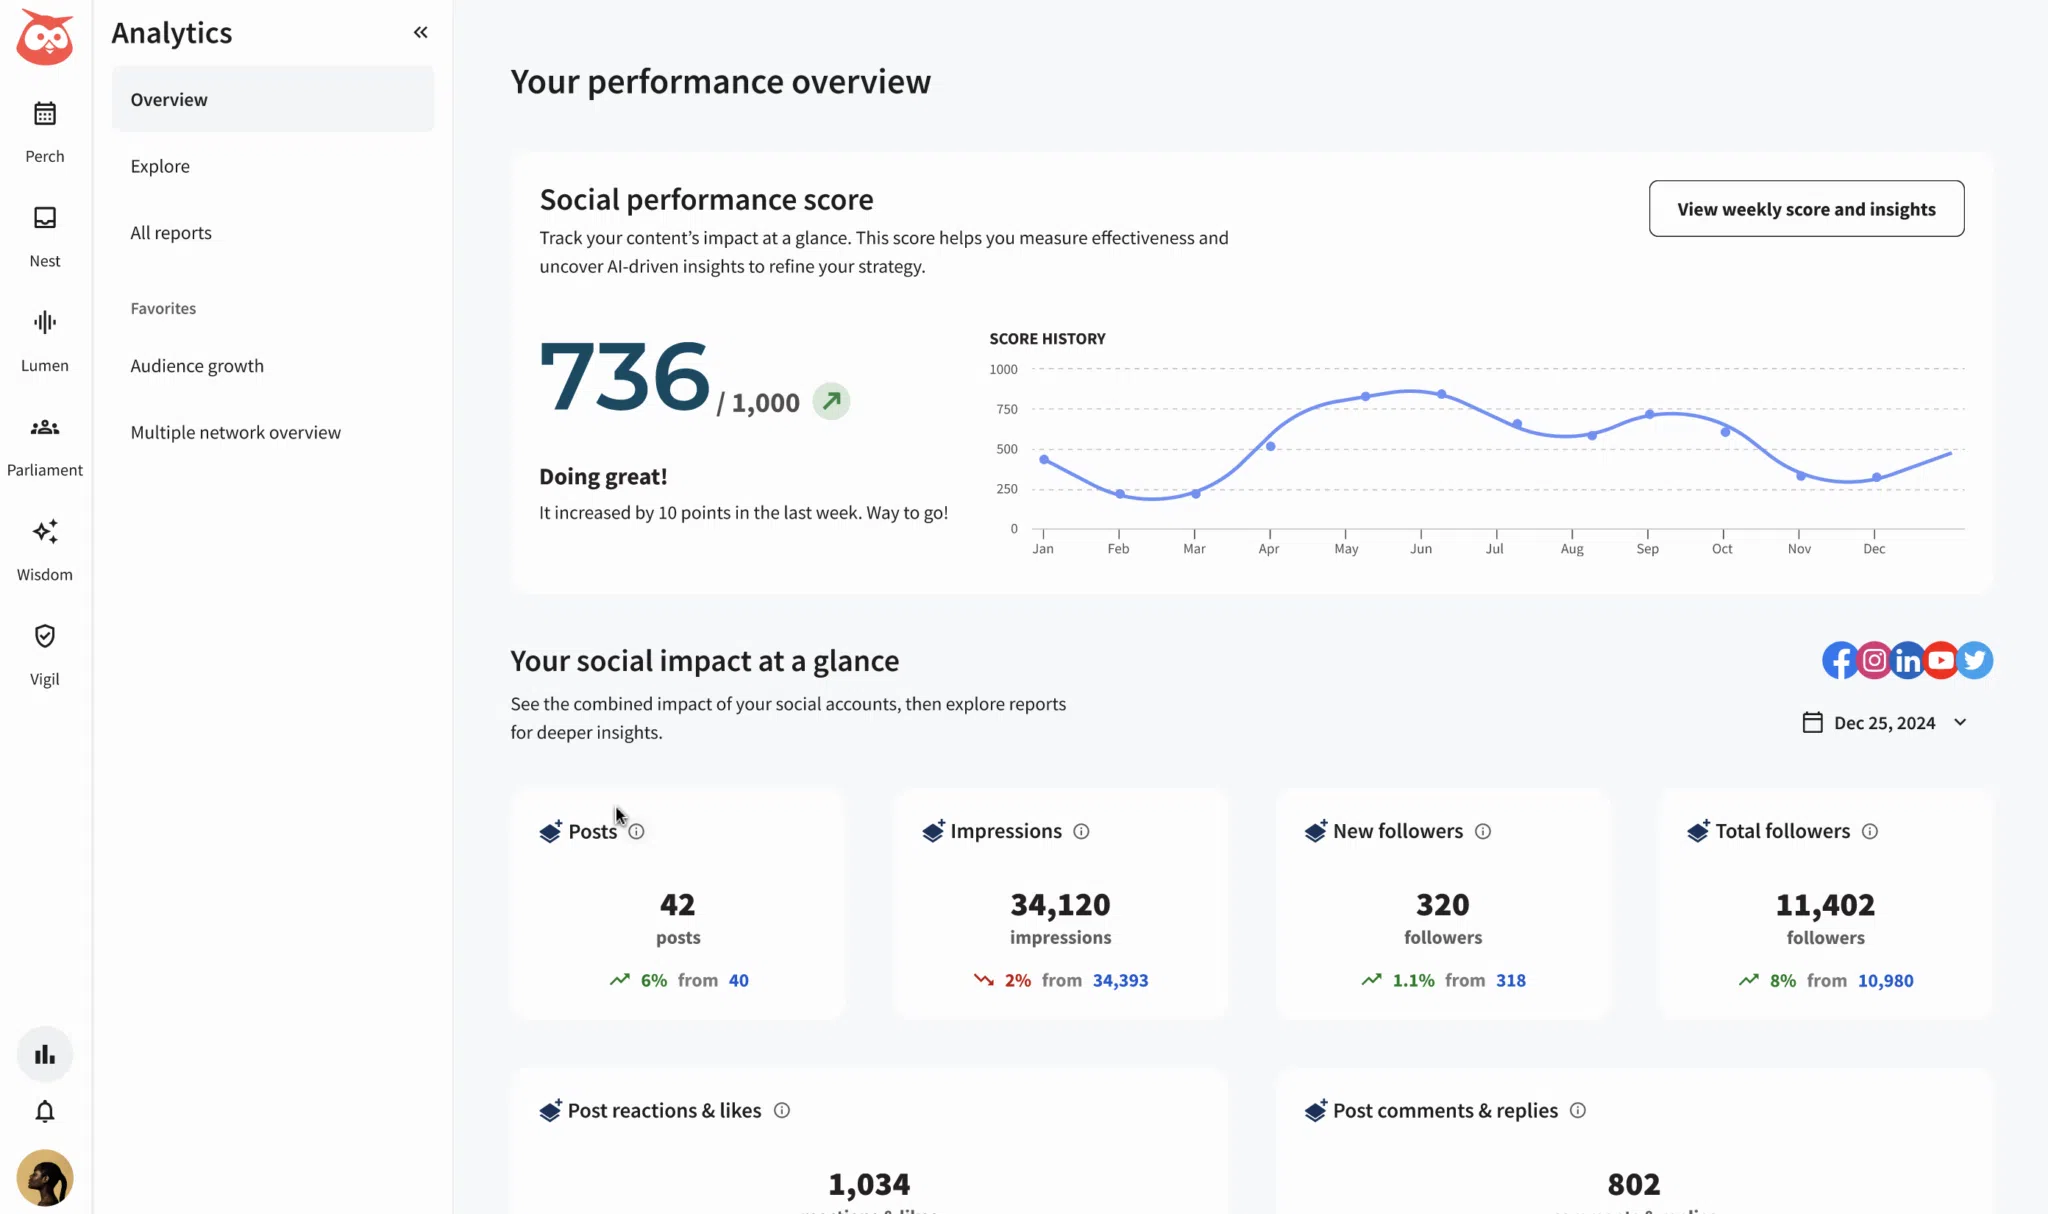Open the Dec 25, 2024 date dropdown
2048x1214 pixels.
coord(1885,722)
